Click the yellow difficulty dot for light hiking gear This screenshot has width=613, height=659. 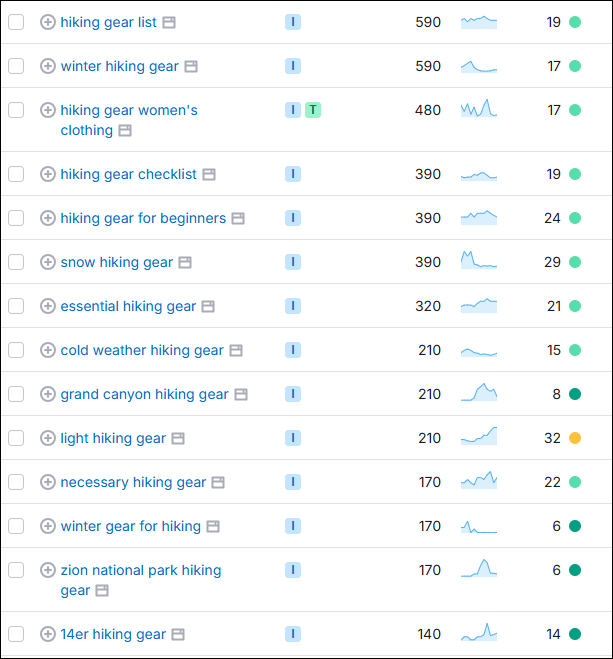(575, 438)
